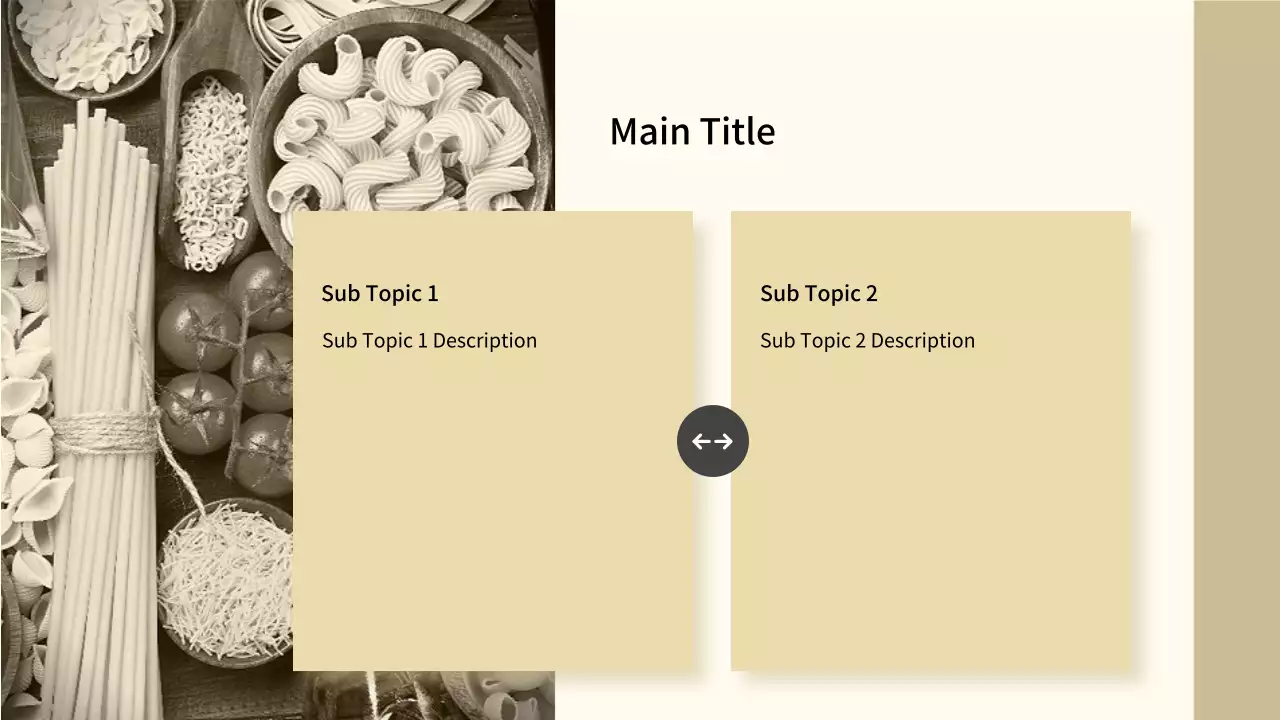The height and width of the screenshot is (720, 1280).
Task: Click the shell pasta bowl at top-left
Action: point(90,40)
